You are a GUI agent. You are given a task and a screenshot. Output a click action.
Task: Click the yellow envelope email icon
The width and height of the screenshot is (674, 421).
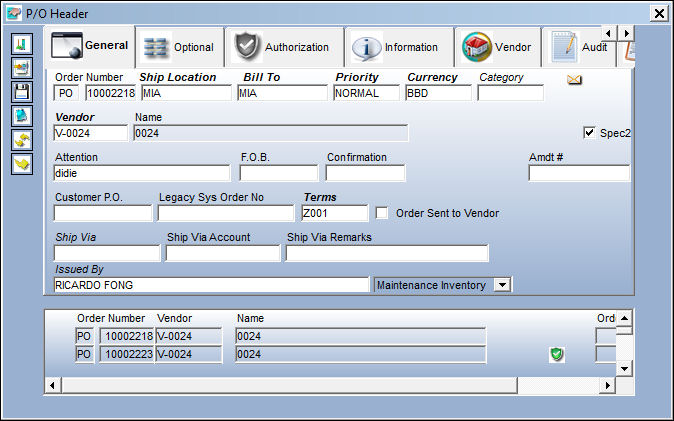pyautogui.click(x=574, y=80)
